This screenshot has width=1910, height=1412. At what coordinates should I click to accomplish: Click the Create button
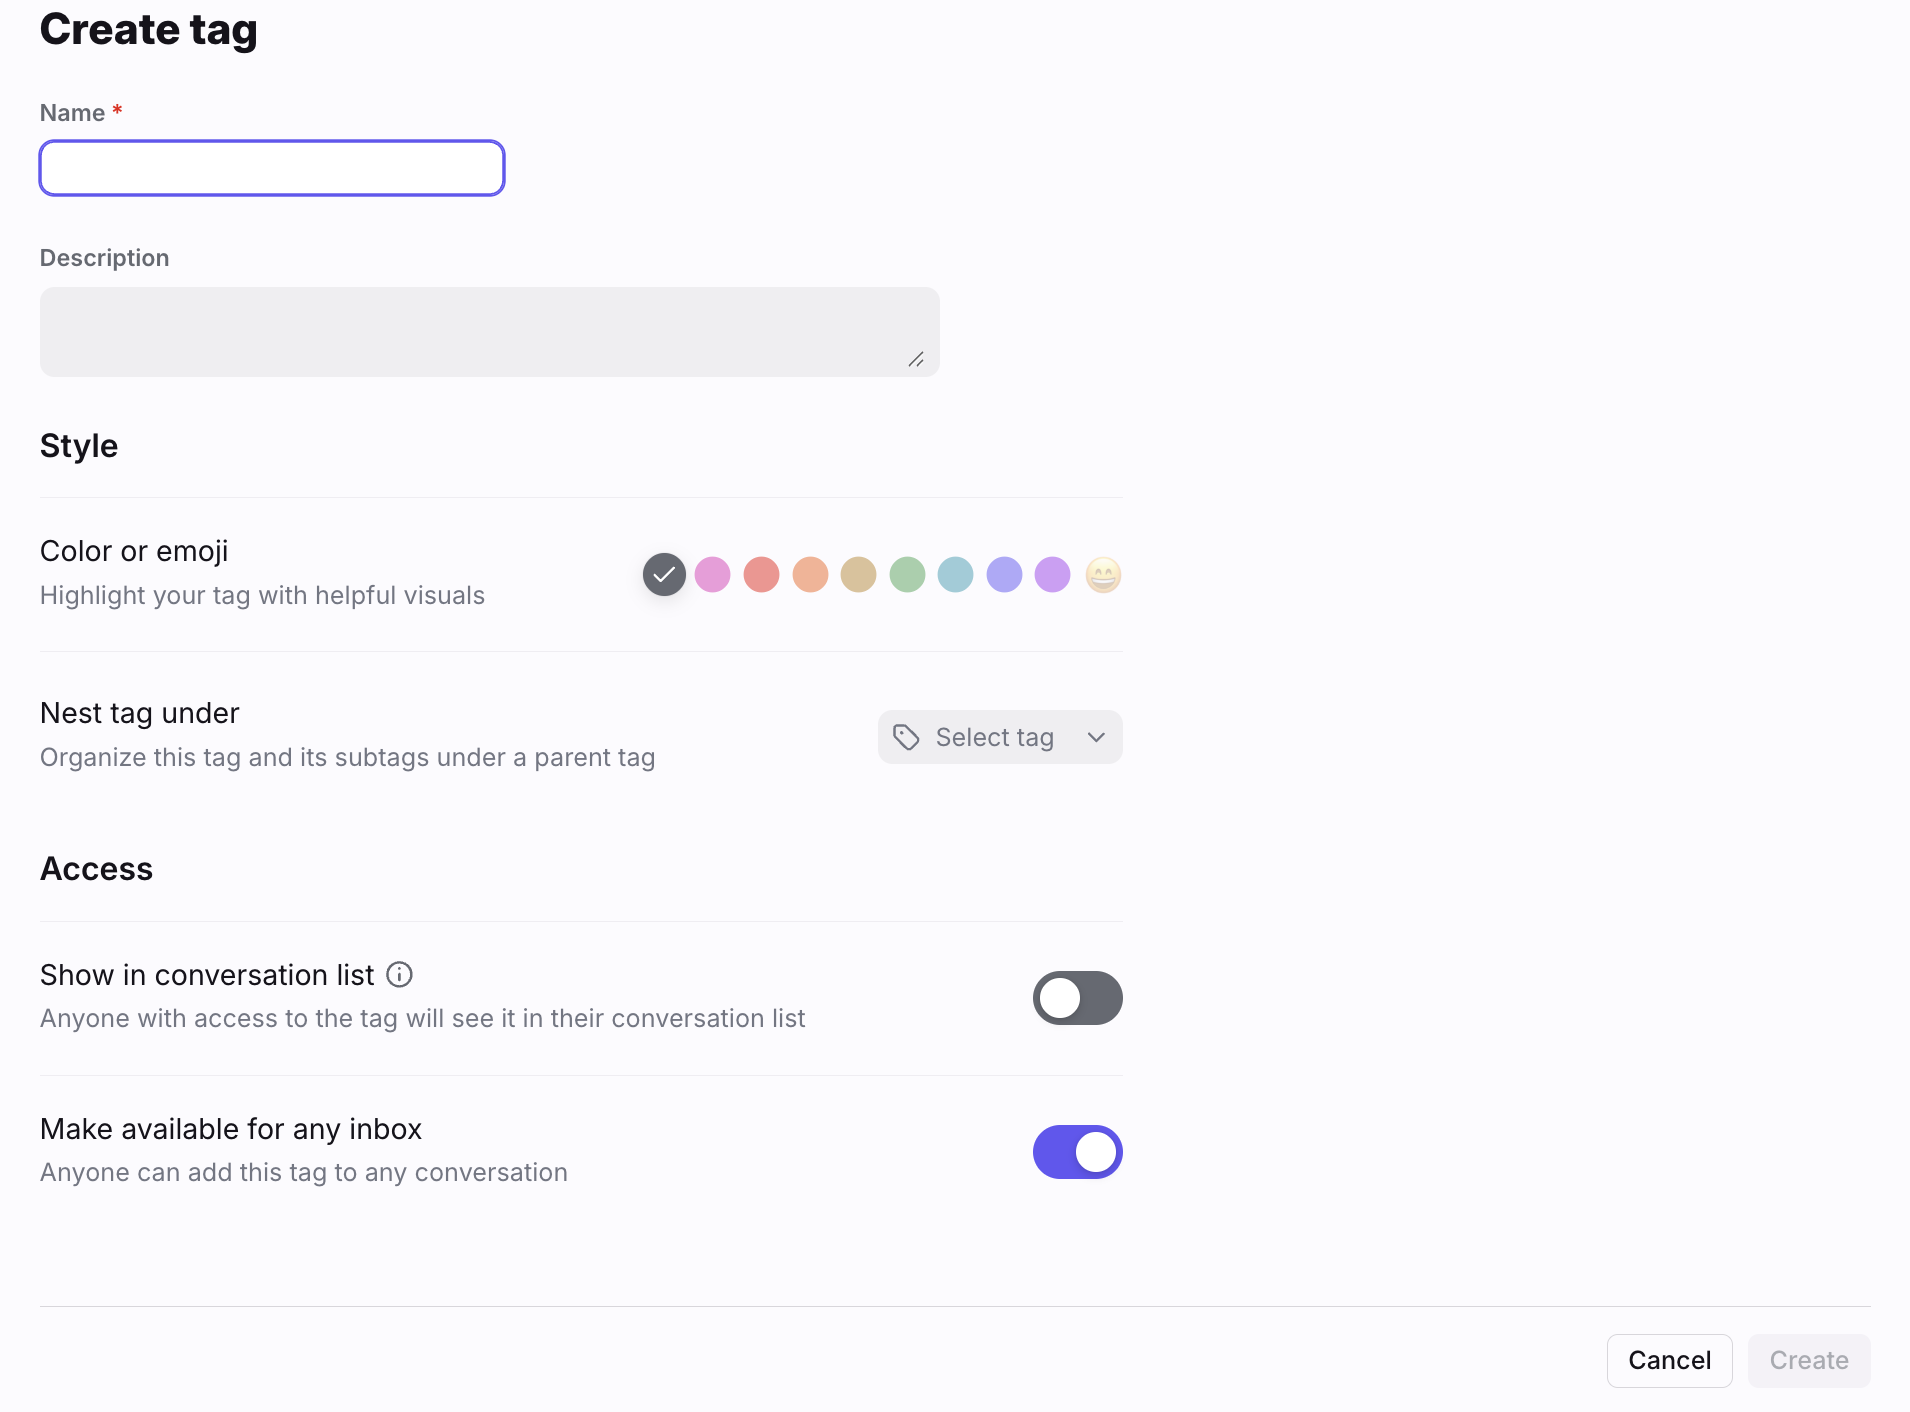coord(1808,1360)
